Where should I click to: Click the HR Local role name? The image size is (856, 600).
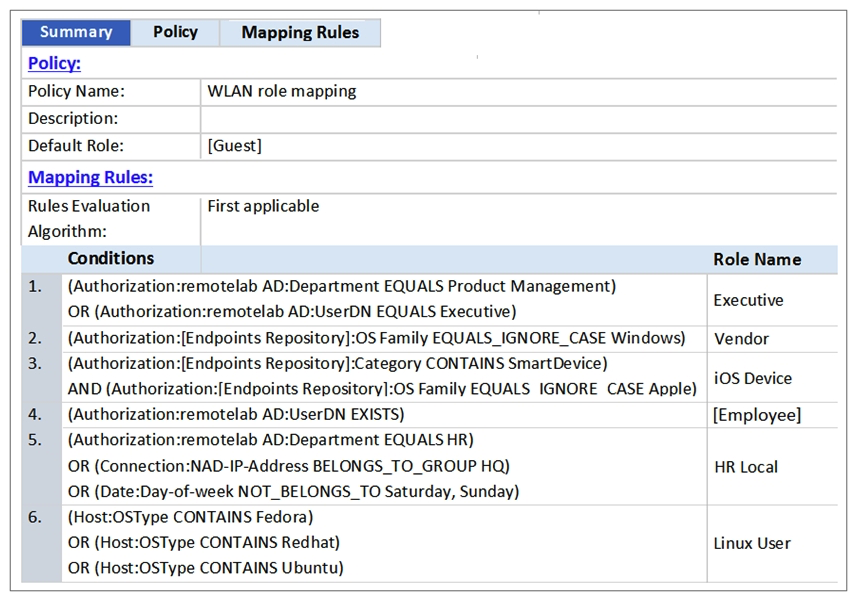tap(746, 467)
